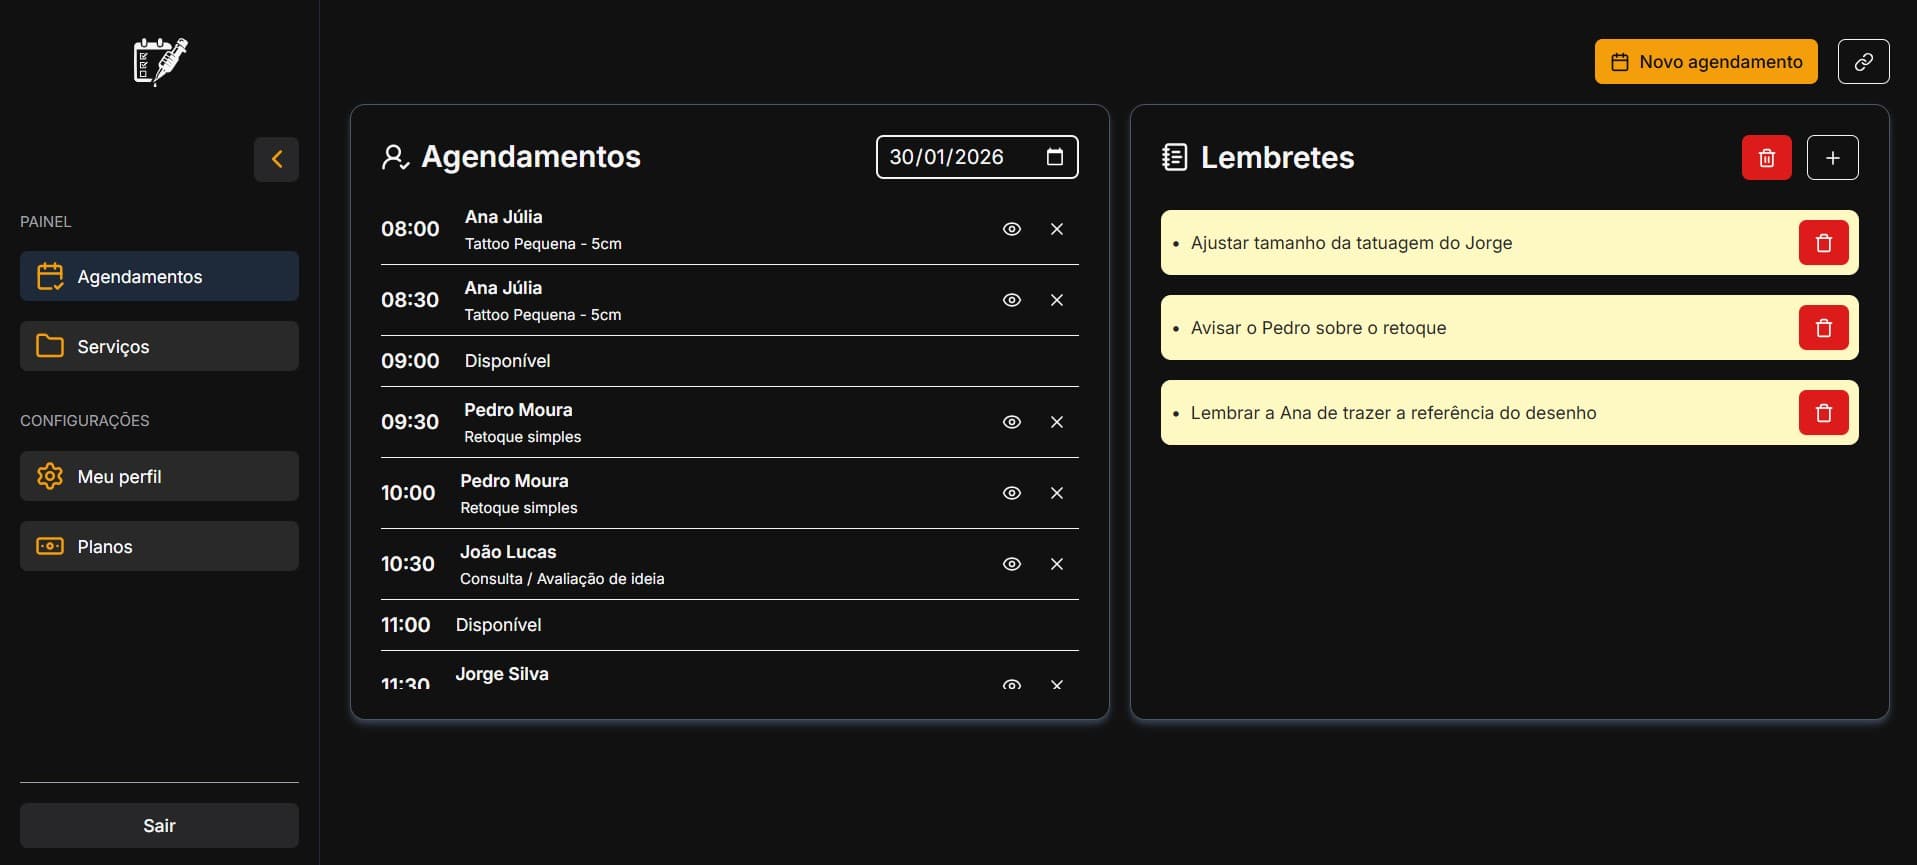The height and width of the screenshot is (865, 1917).
Task: Delete all reminders via Lembretes header trash
Action: click(1766, 158)
